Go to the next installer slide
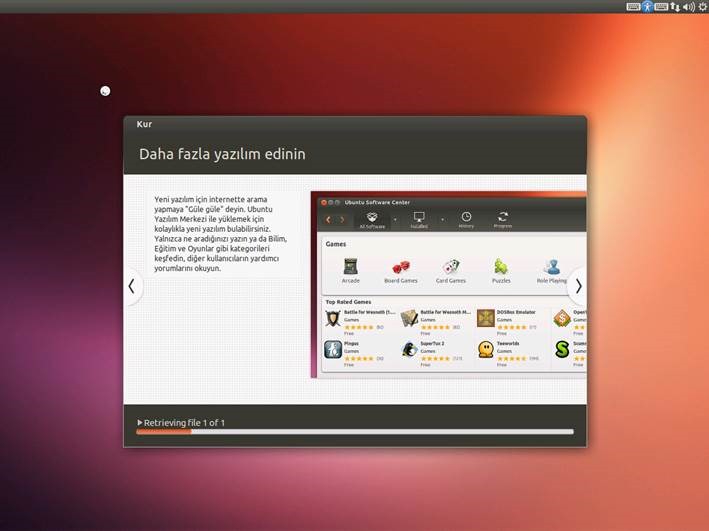Screen dimensions: 709x531 point(577,286)
